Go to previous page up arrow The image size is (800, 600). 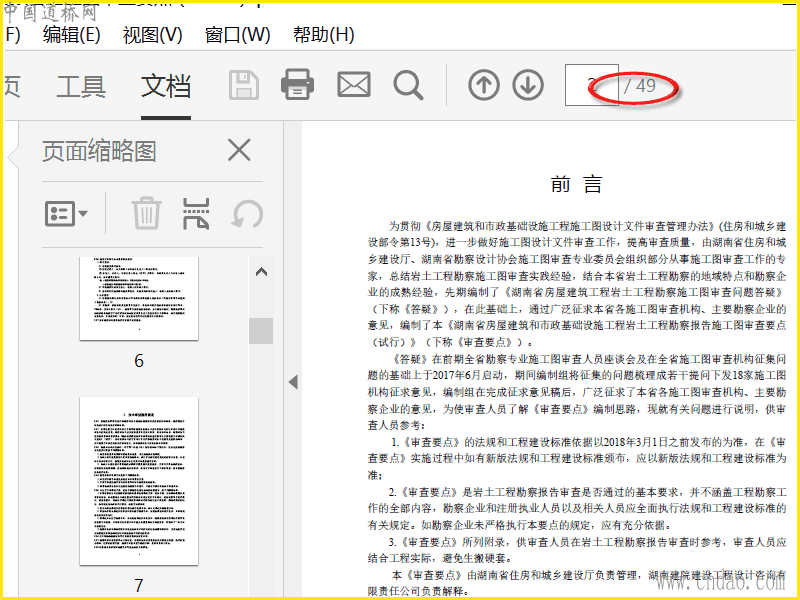(484, 85)
